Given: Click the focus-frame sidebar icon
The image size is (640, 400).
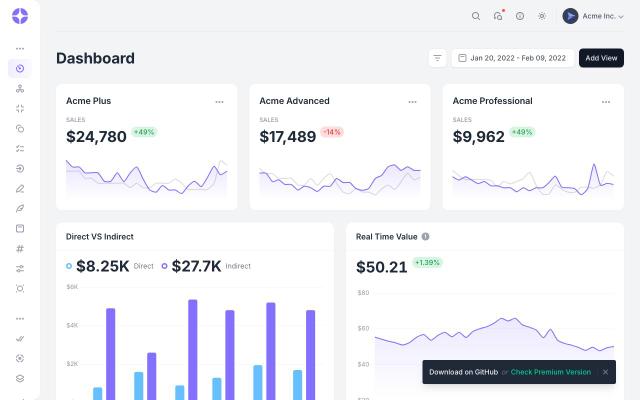Looking at the screenshot, I should [20, 289].
